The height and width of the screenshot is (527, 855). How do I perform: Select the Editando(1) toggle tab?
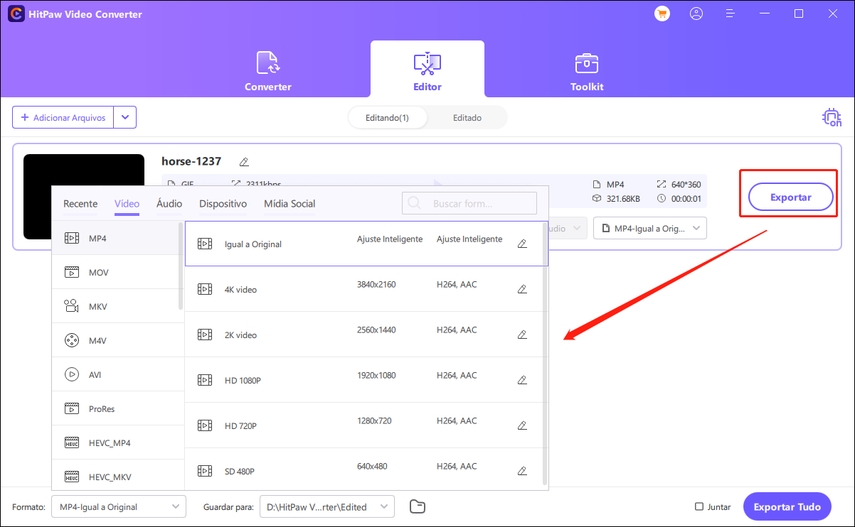387,117
